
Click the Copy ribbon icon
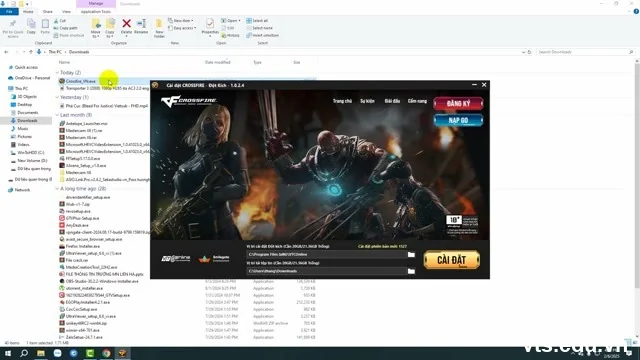31,27
